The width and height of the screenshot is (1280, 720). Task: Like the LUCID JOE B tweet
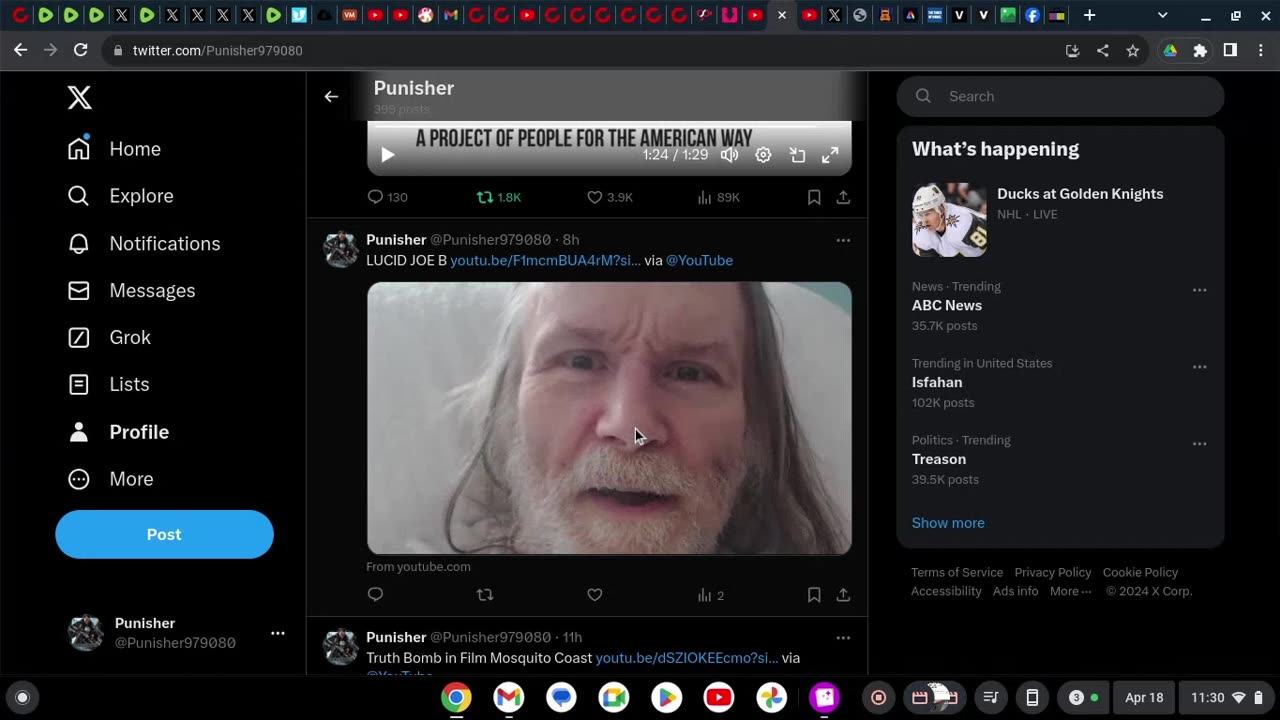click(x=595, y=594)
